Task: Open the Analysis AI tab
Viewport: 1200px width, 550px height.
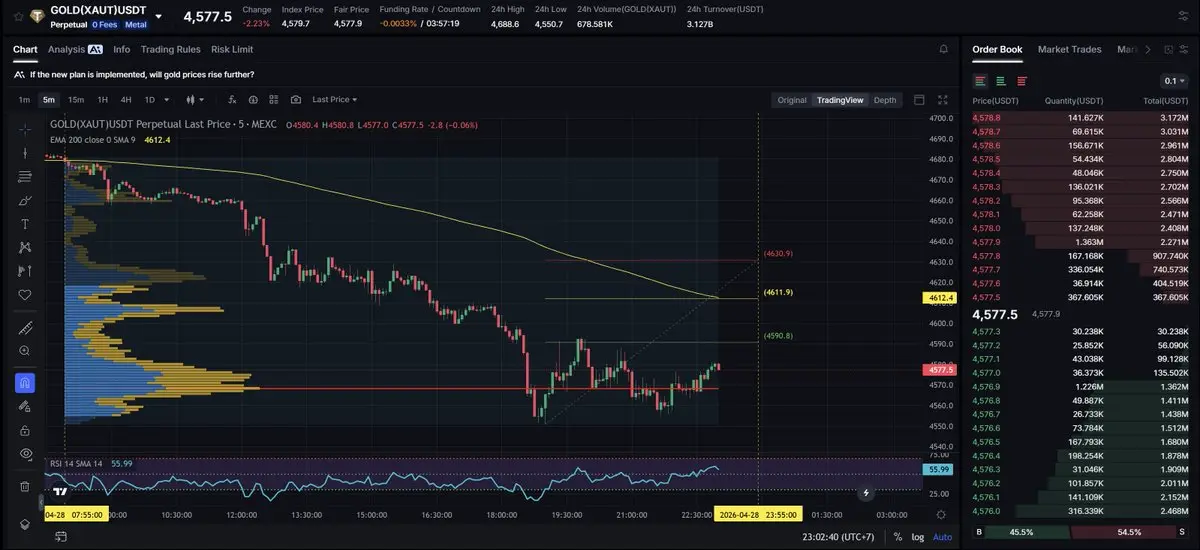Action: 75,49
